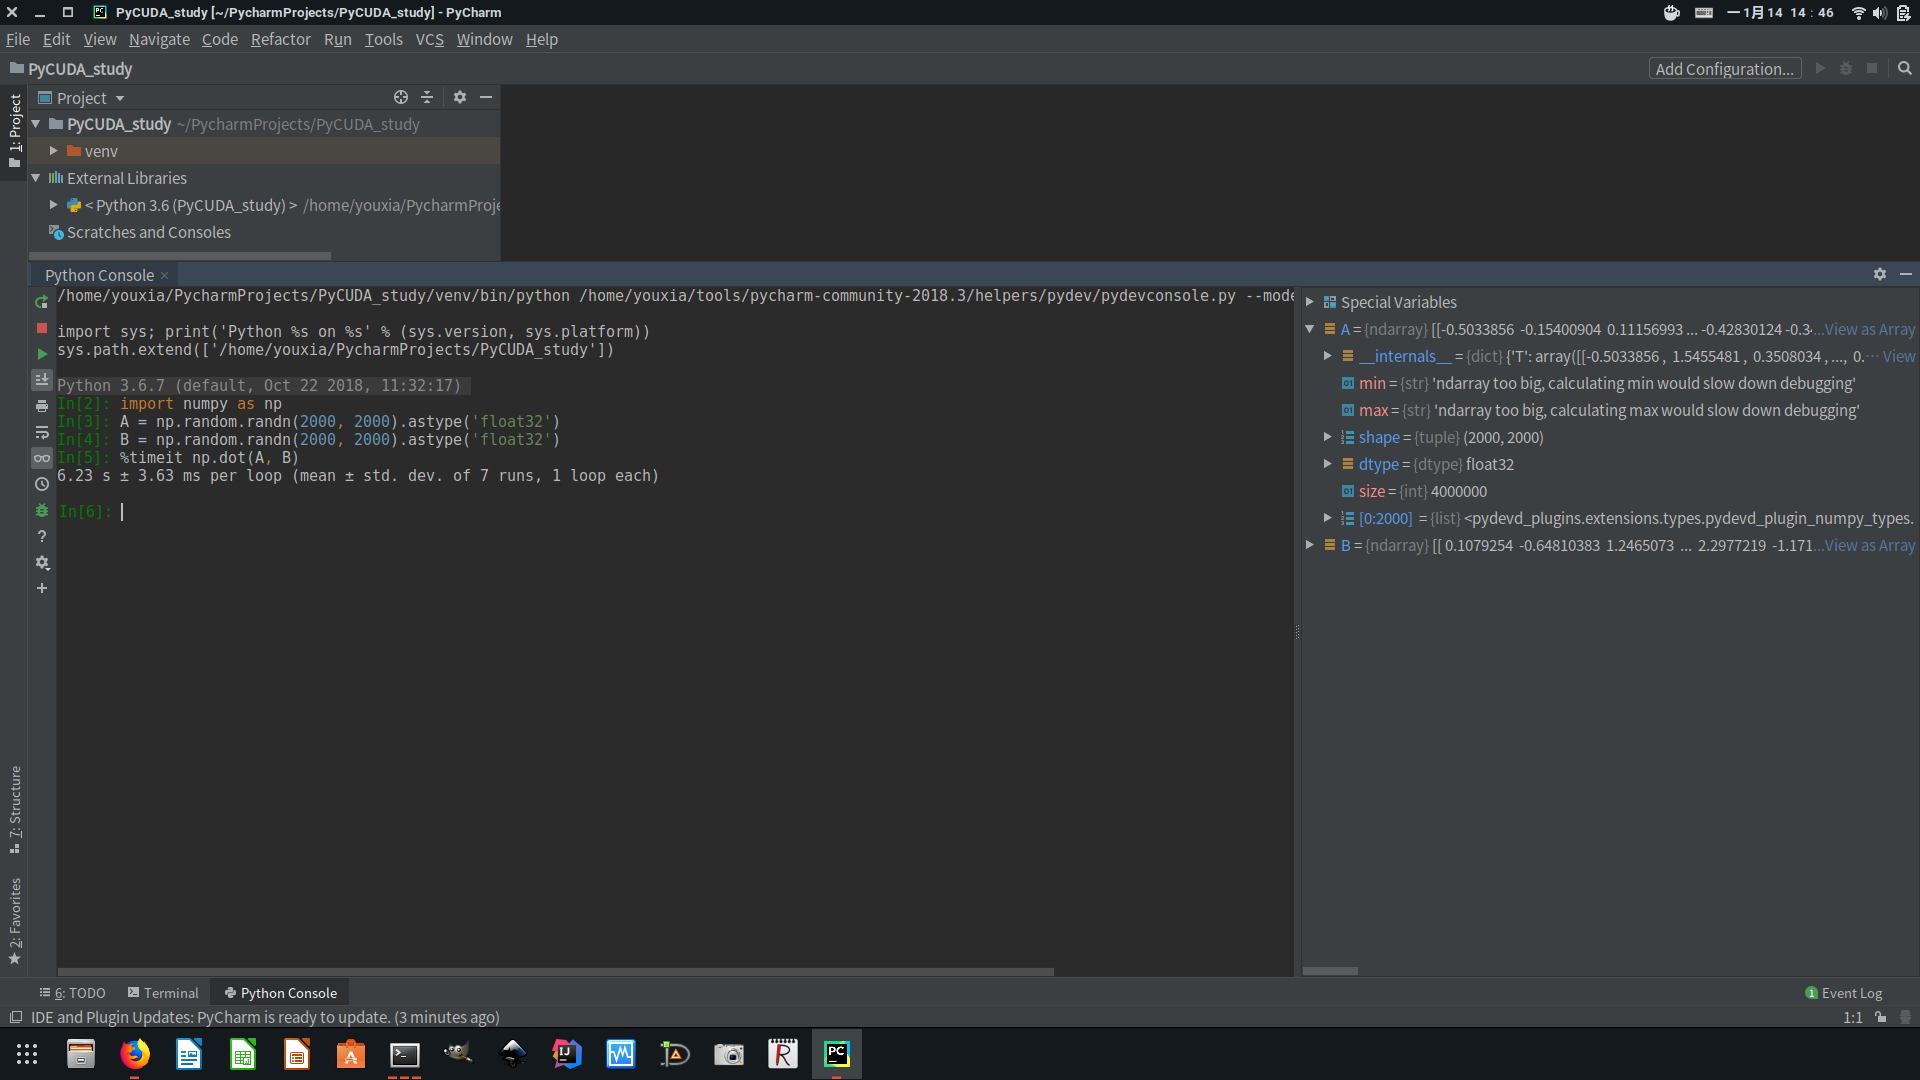Open the Refactor menu
Screen dimensions: 1920x1080
(x=280, y=39)
